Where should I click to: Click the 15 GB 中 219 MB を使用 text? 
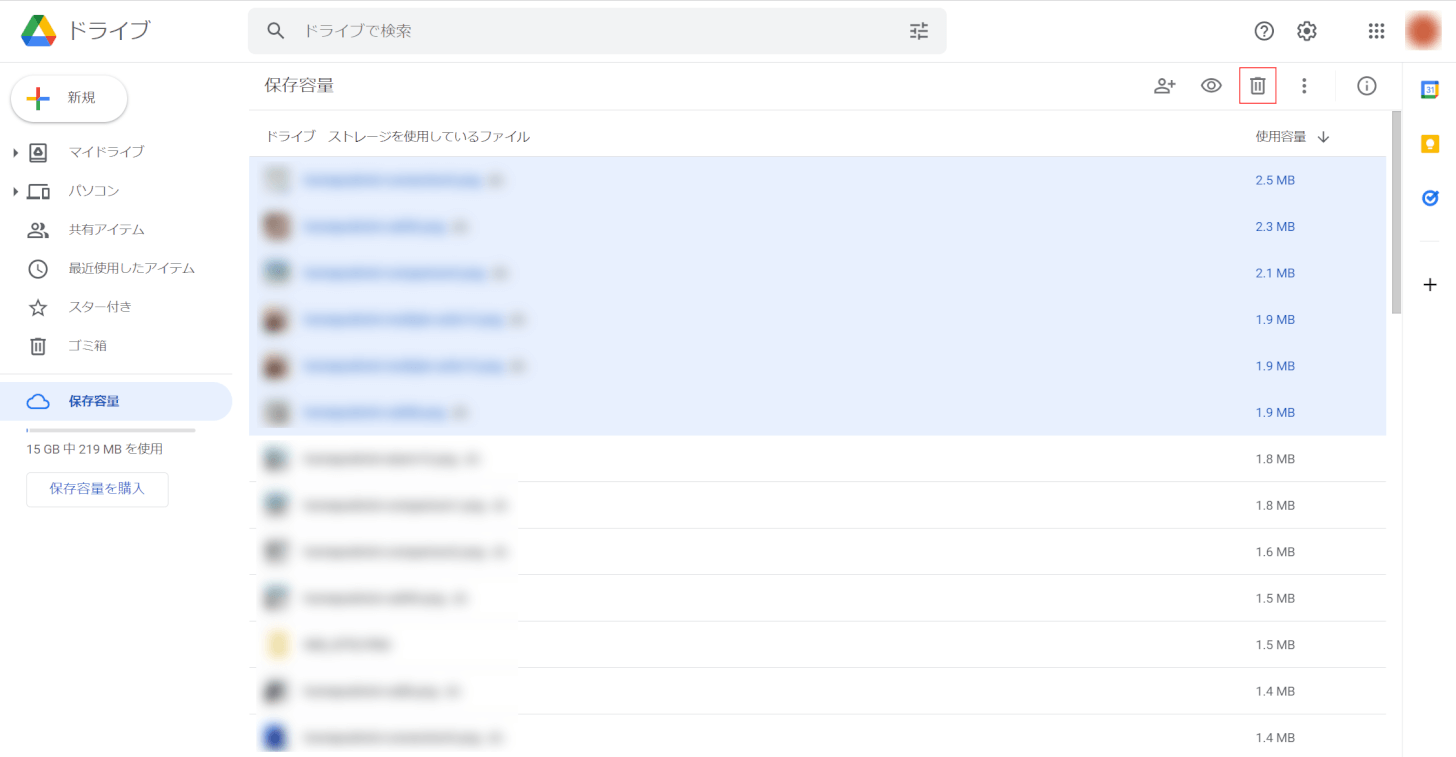(x=95, y=449)
